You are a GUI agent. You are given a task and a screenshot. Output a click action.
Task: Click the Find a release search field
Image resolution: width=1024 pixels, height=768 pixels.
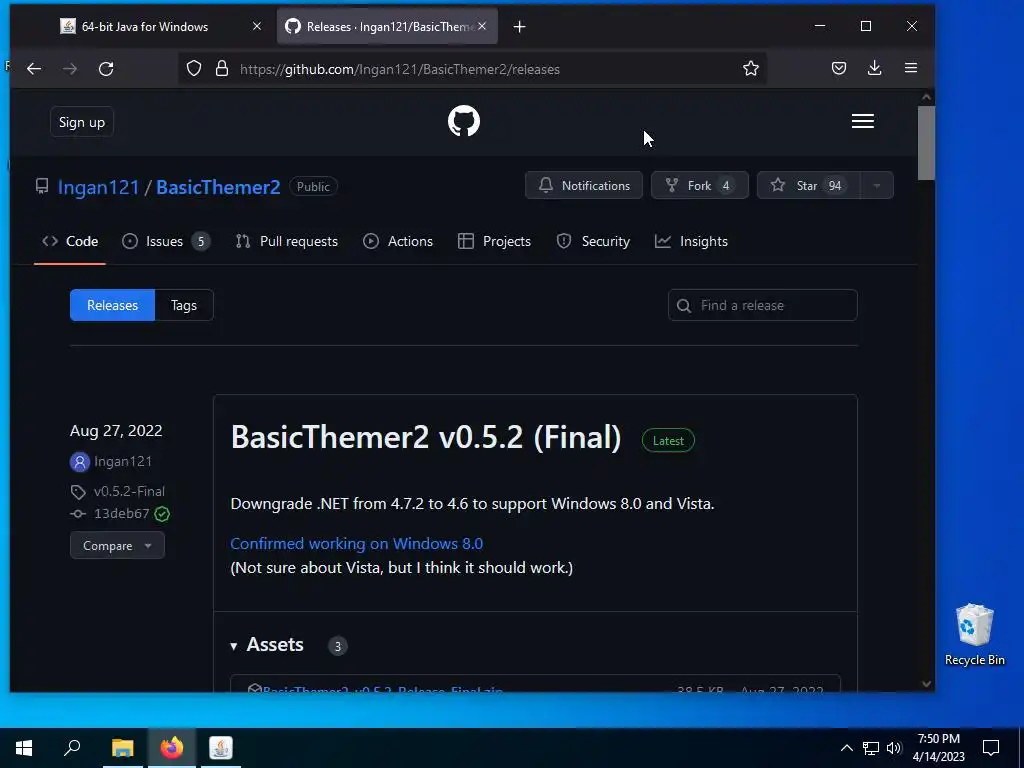tap(762, 305)
